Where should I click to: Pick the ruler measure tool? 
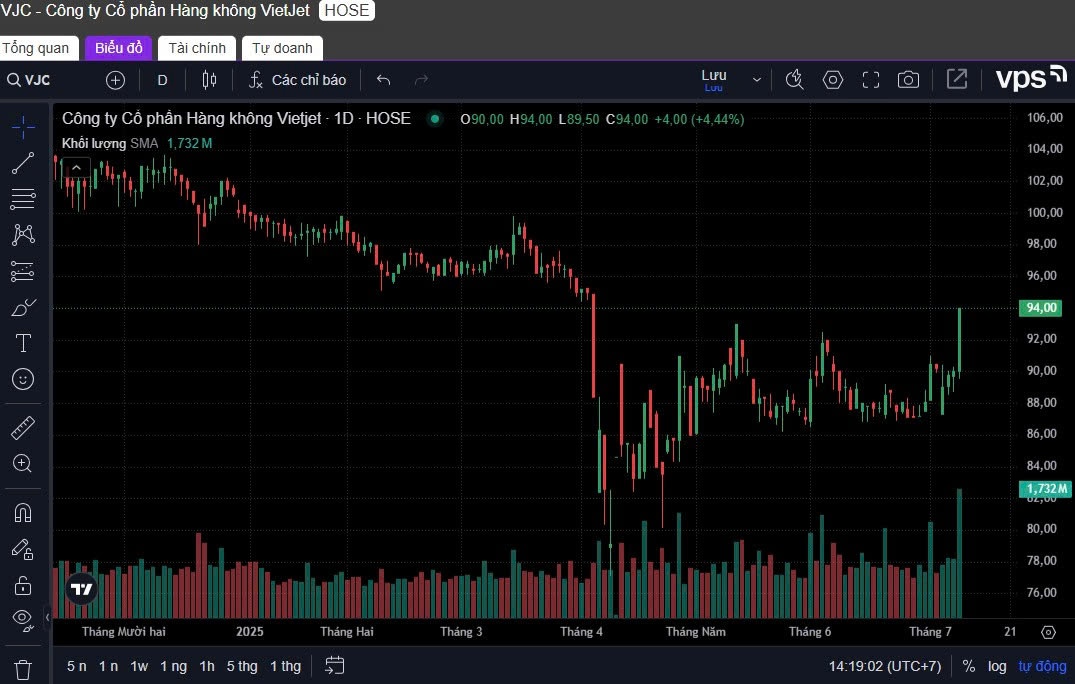[x=22, y=428]
